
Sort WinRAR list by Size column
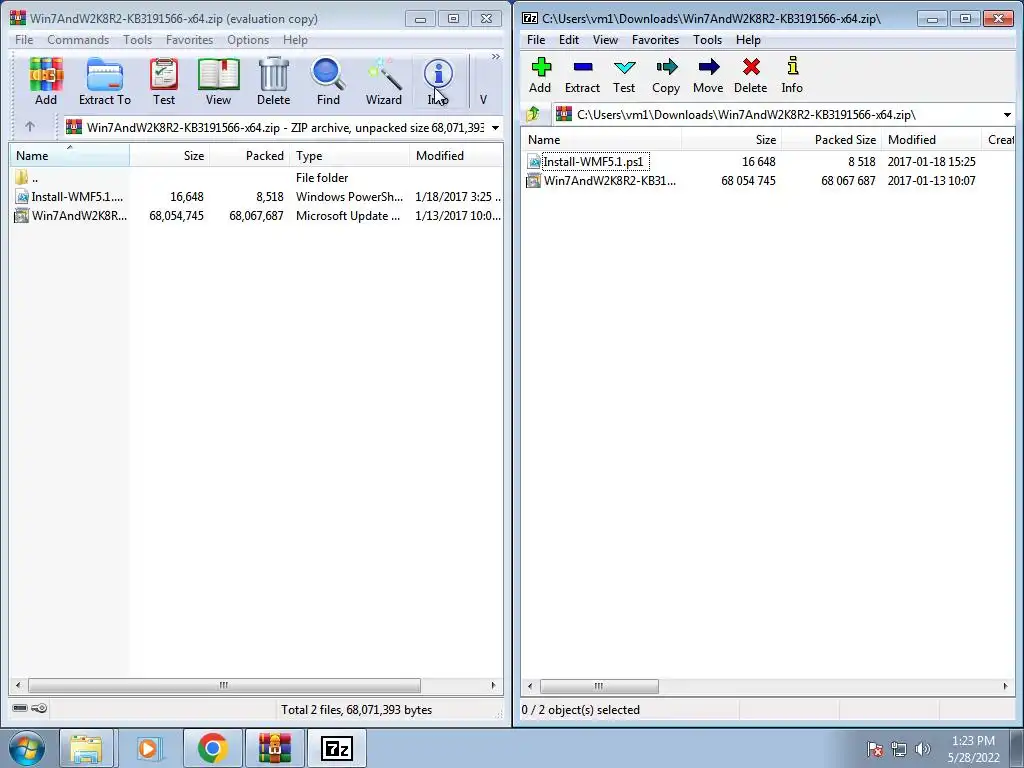(x=169, y=155)
